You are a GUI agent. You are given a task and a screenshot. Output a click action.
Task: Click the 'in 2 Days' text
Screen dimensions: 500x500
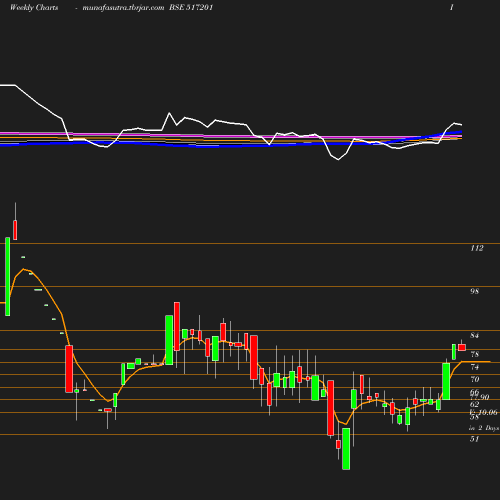(x=484, y=428)
